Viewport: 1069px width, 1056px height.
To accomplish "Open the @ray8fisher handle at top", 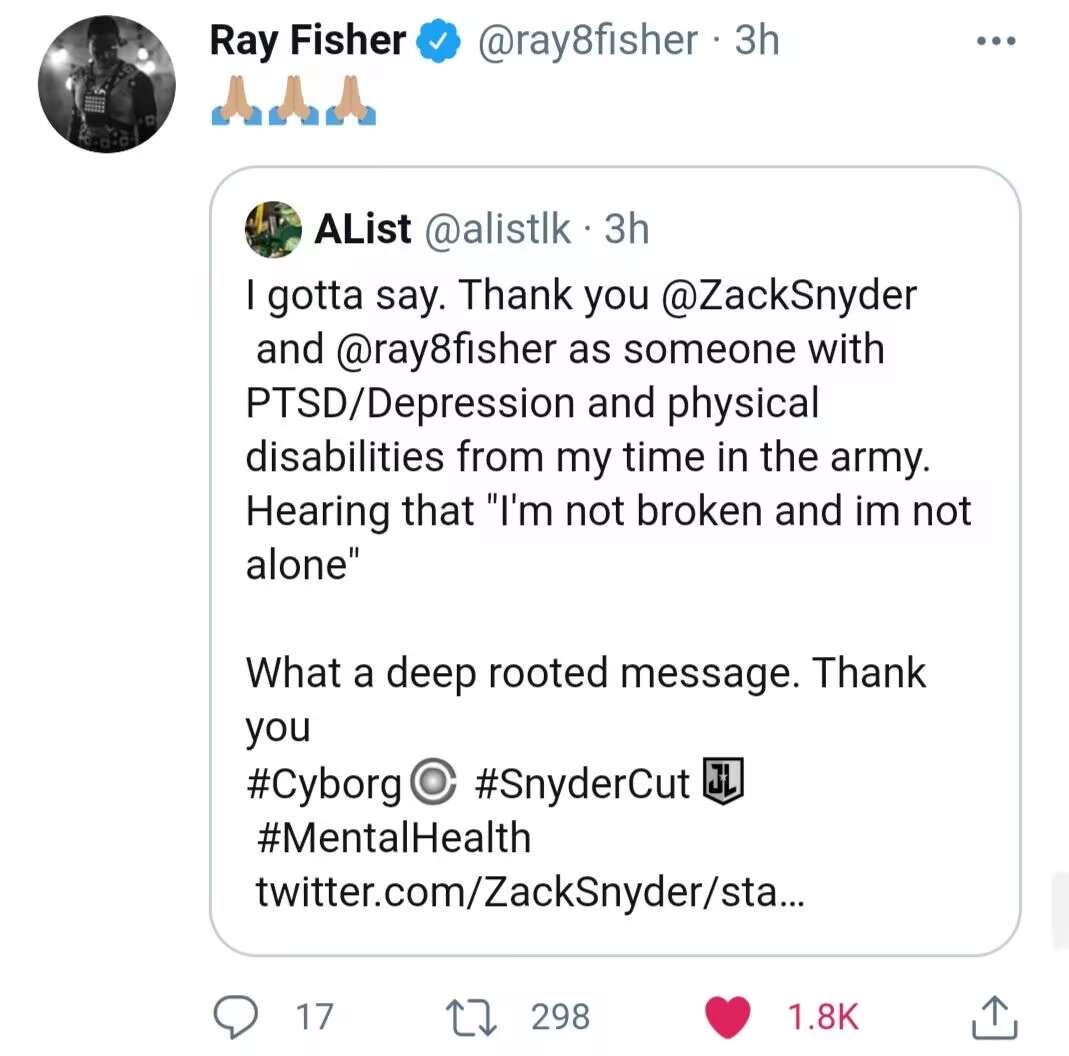I will [589, 41].
